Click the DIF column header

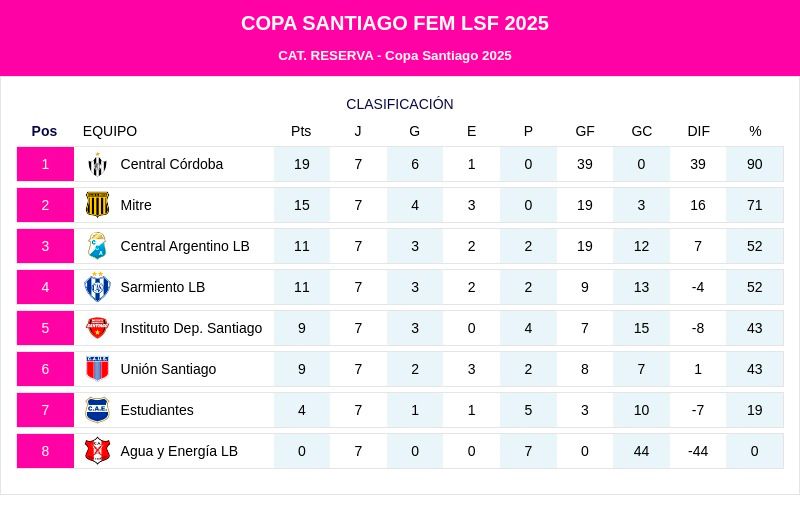click(698, 131)
